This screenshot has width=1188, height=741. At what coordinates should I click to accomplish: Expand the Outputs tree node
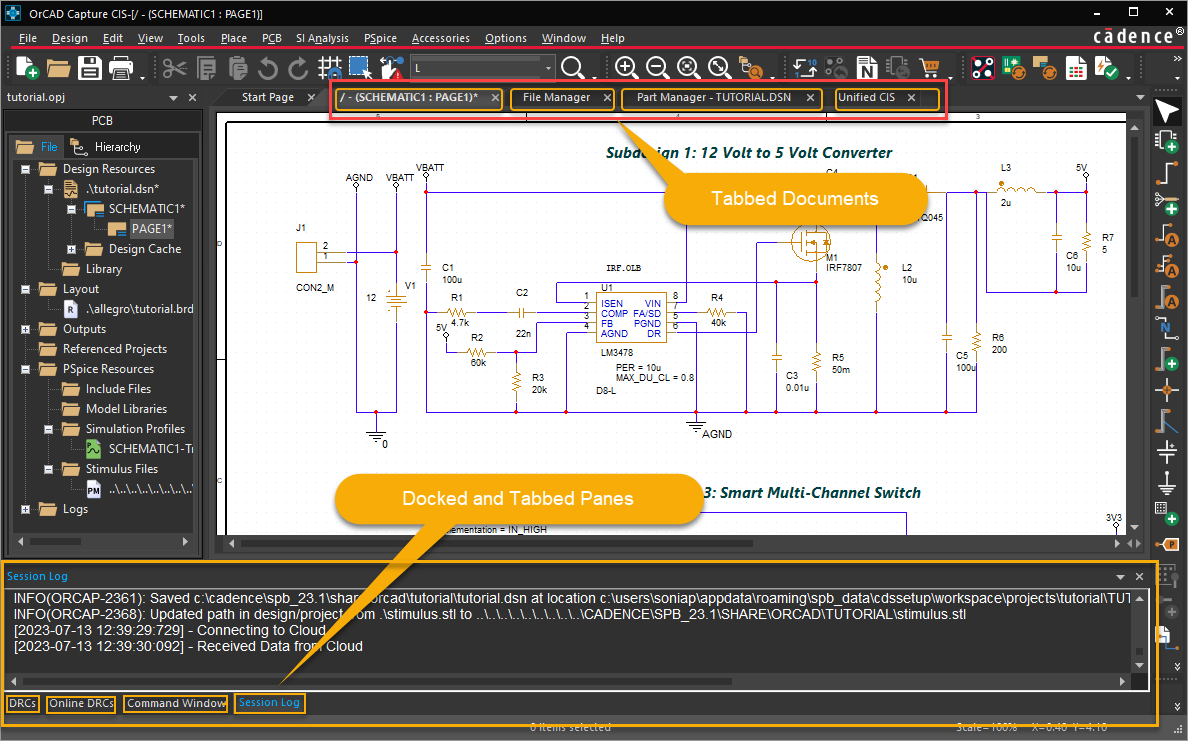click(x=26, y=329)
